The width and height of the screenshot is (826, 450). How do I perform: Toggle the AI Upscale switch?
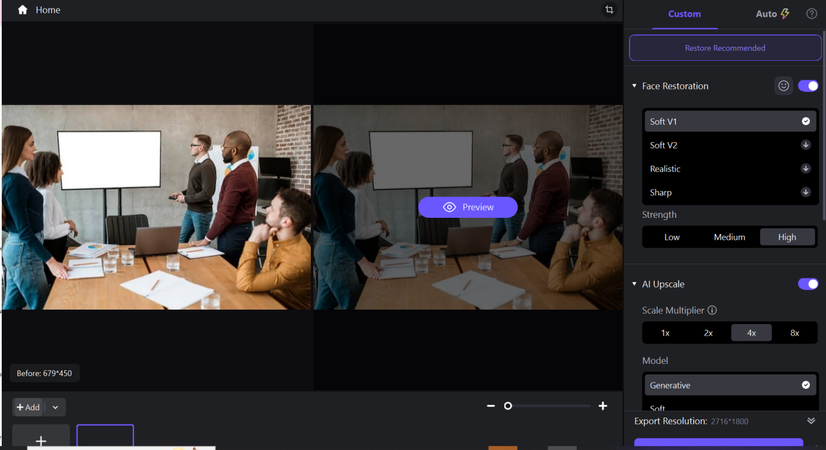pyautogui.click(x=808, y=284)
